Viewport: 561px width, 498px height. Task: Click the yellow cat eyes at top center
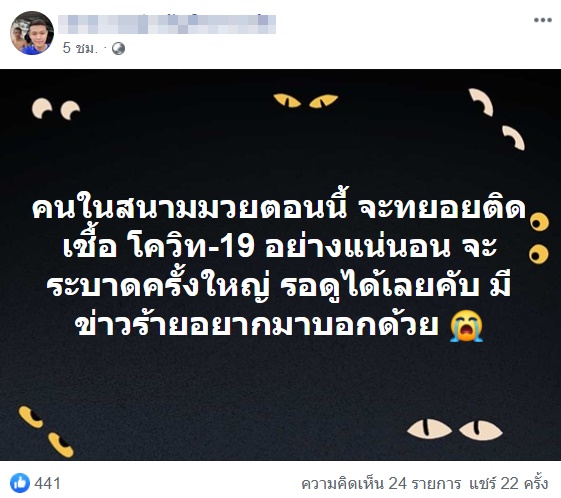306,101
